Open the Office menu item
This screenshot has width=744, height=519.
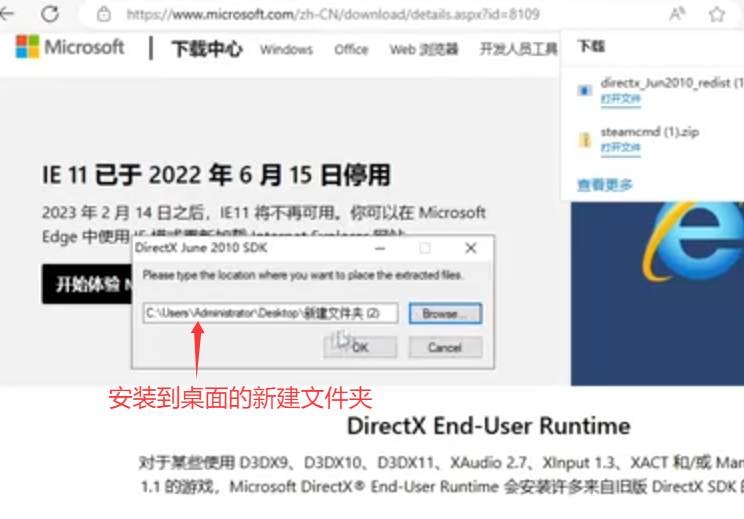click(x=351, y=49)
